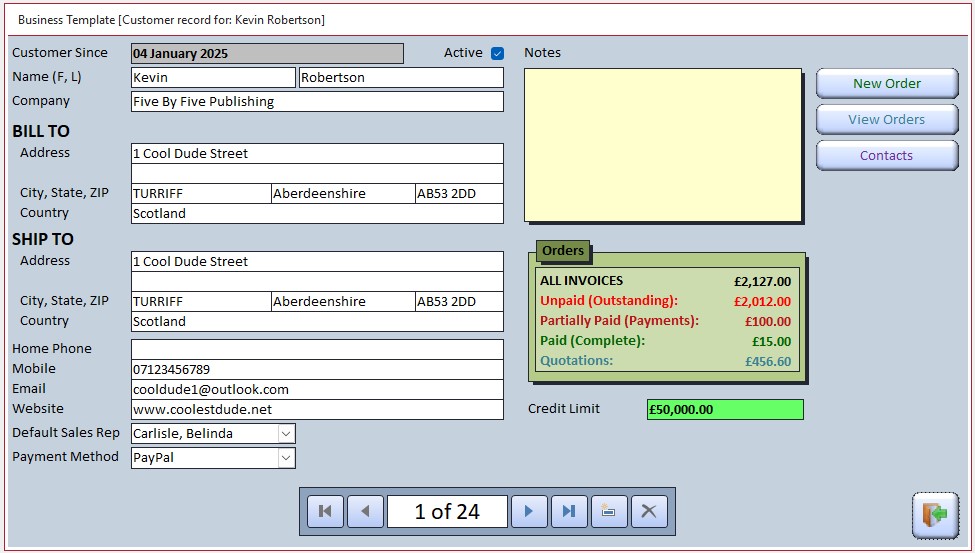Open the Contacts button

tap(886, 156)
